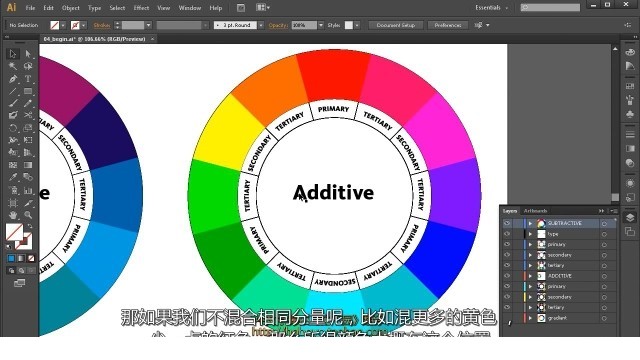Open the Opacity dropdown arrow
This screenshot has height=360, width=640.
[x=321, y=25]
